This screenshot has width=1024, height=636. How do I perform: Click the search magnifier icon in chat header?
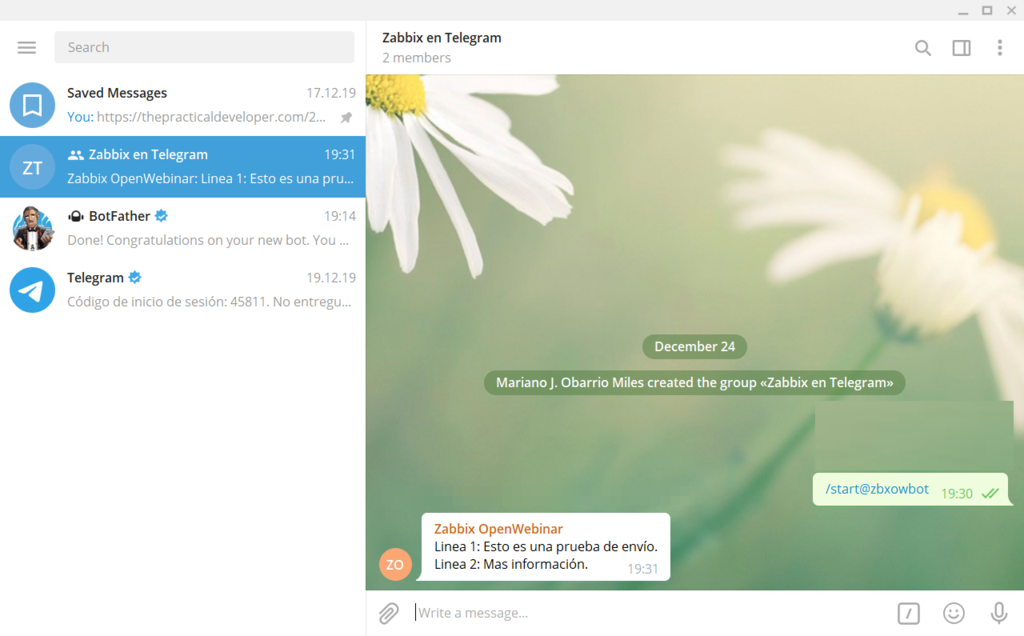(x=923, y=48)
